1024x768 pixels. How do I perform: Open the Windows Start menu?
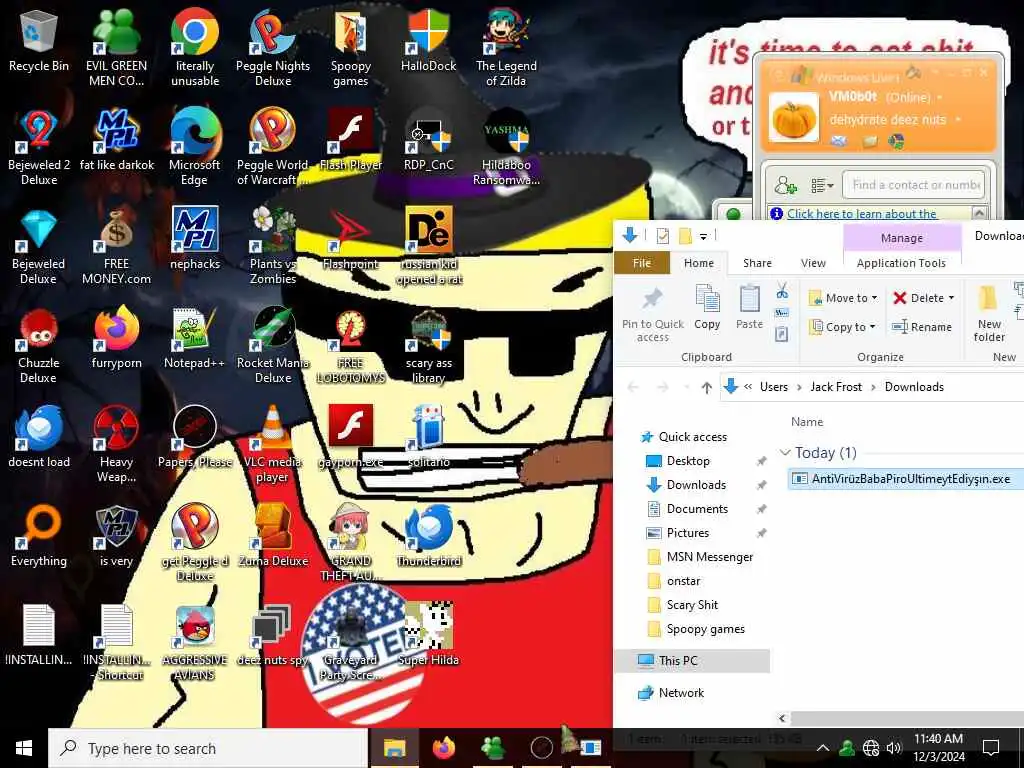click(24, 748)
